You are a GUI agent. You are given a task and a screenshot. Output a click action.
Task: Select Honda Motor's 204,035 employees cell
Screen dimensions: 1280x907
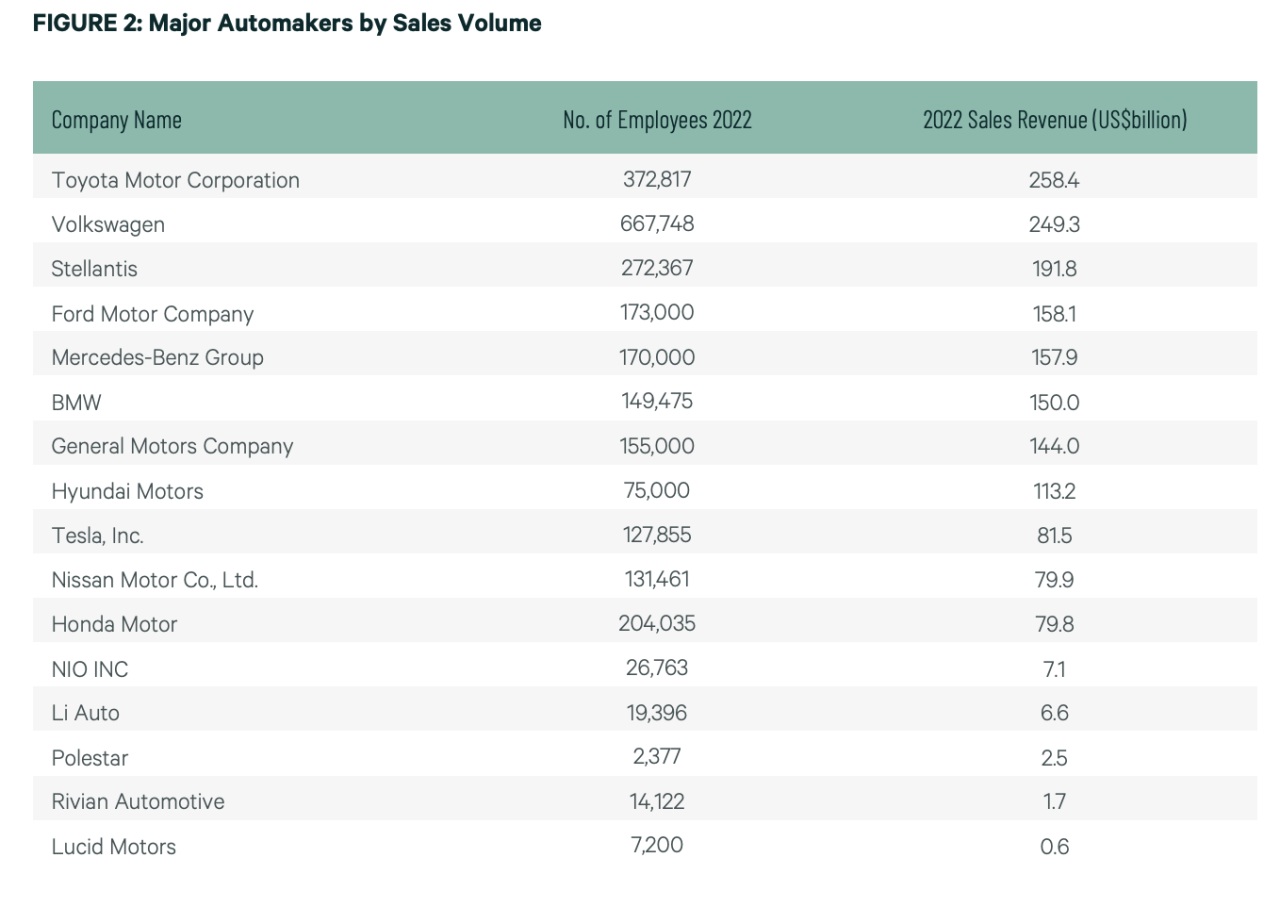(657, 623)
